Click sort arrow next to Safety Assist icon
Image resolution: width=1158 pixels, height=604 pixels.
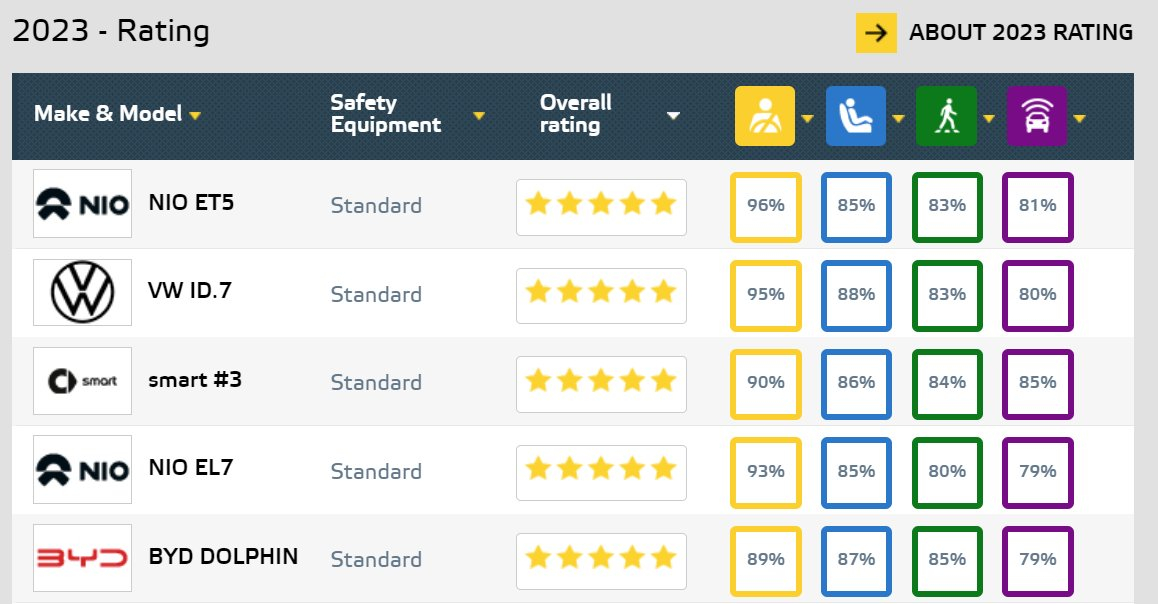[1079, 118]
